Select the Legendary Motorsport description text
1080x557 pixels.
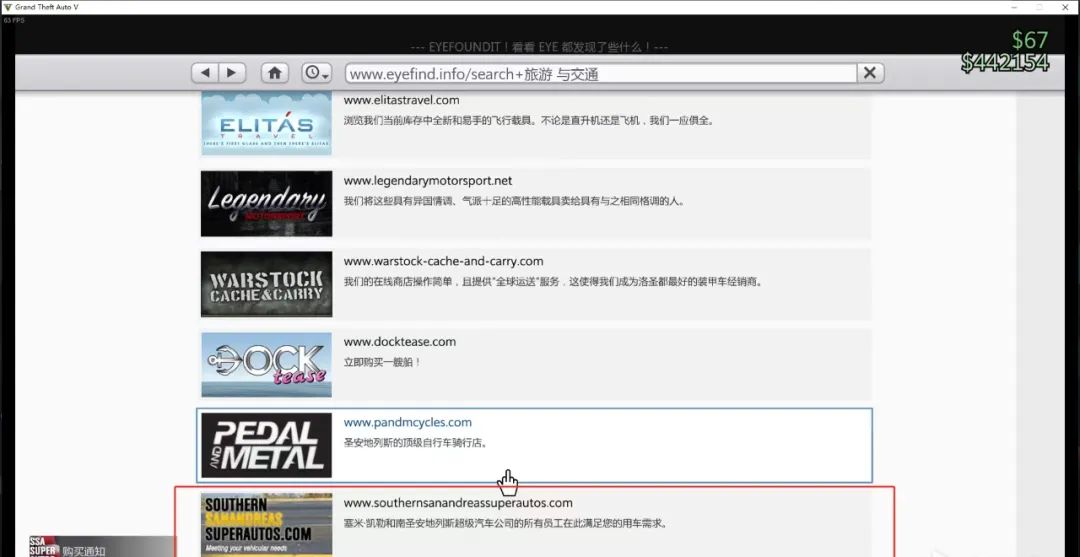pos(515,201)
